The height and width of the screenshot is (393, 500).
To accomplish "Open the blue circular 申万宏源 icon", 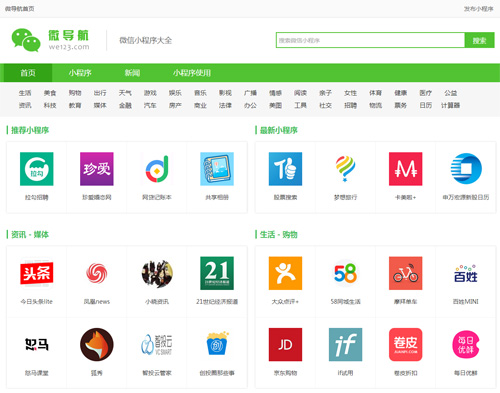I will pyautogui.click(x=466, y=169).
